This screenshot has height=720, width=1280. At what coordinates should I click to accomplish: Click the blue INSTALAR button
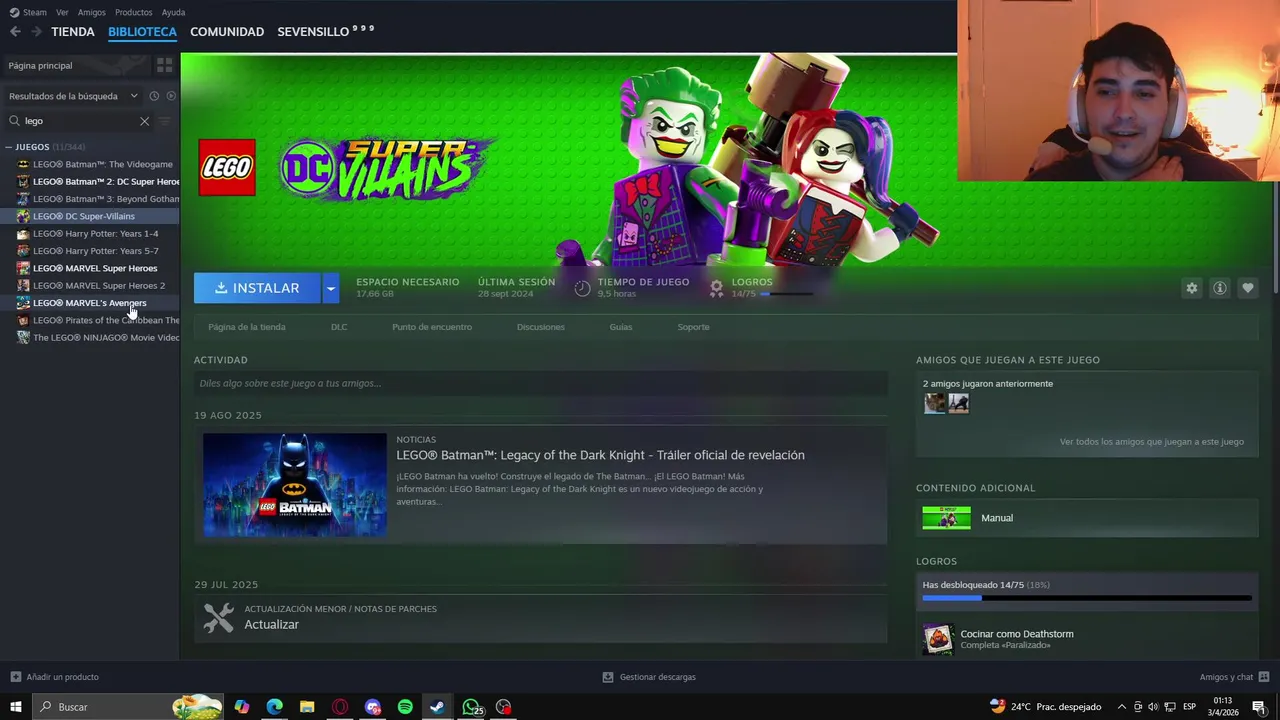(x=257, y=288)
